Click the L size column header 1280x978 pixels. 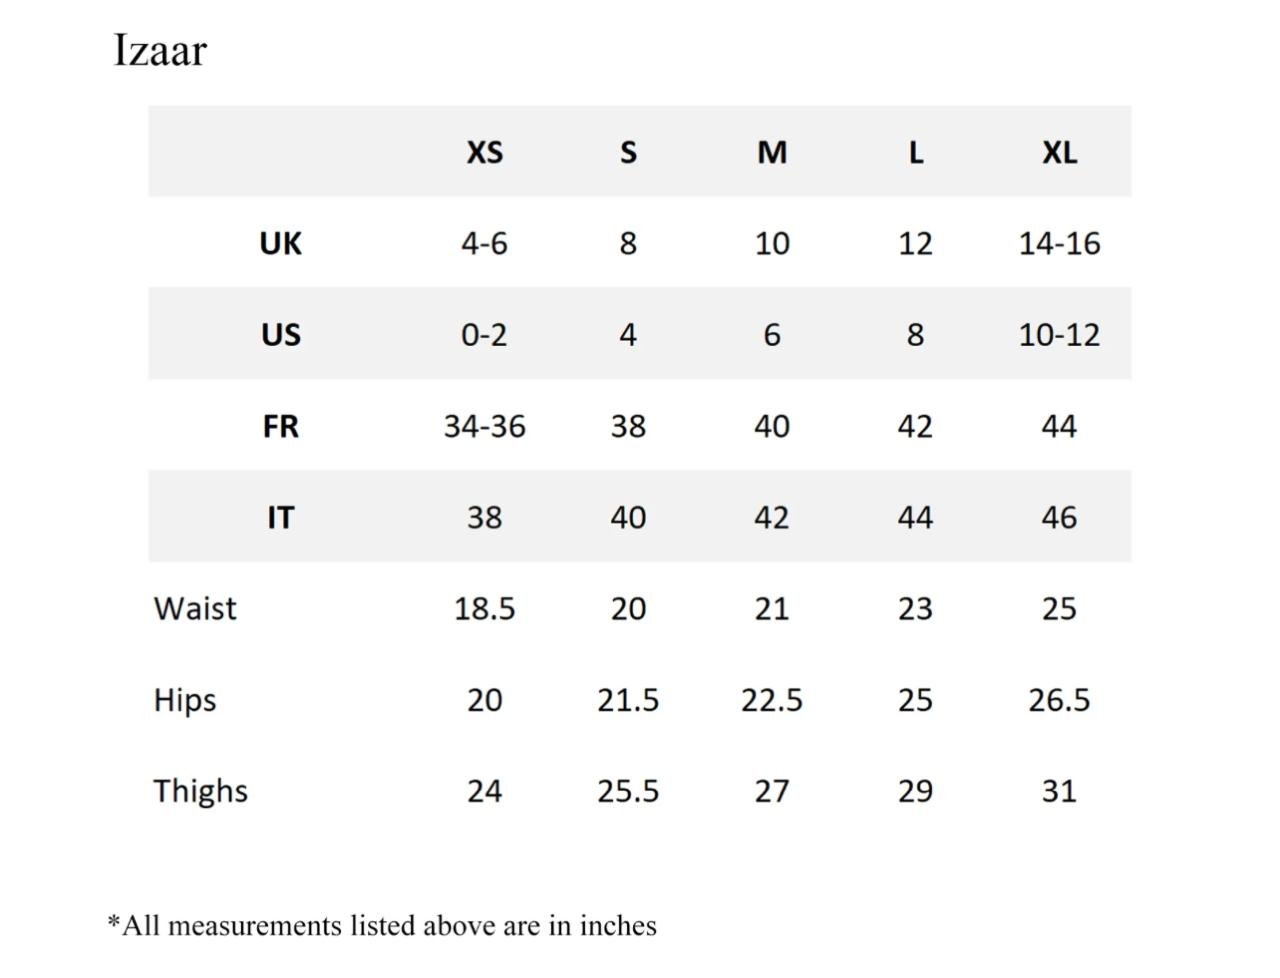tap(915, 152)
